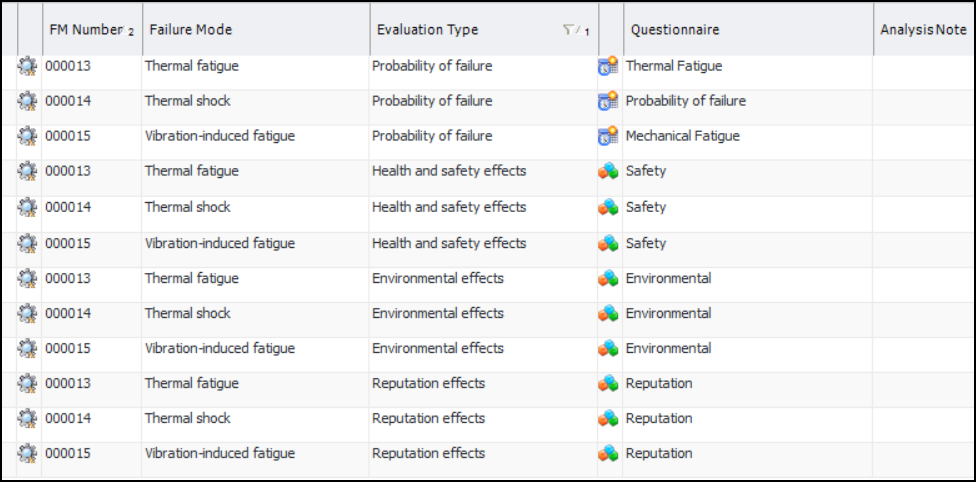
Task: Click the Safety icon in Thermal fatigue row
Action: 608,172
